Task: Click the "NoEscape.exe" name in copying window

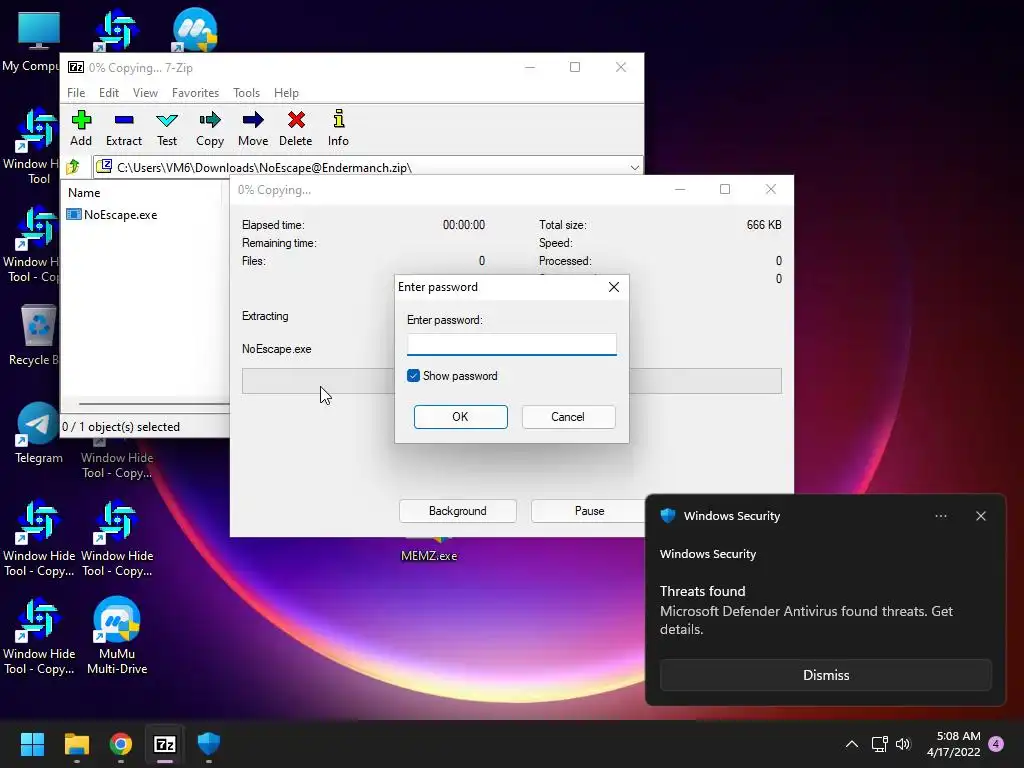Action: point(276,349)
